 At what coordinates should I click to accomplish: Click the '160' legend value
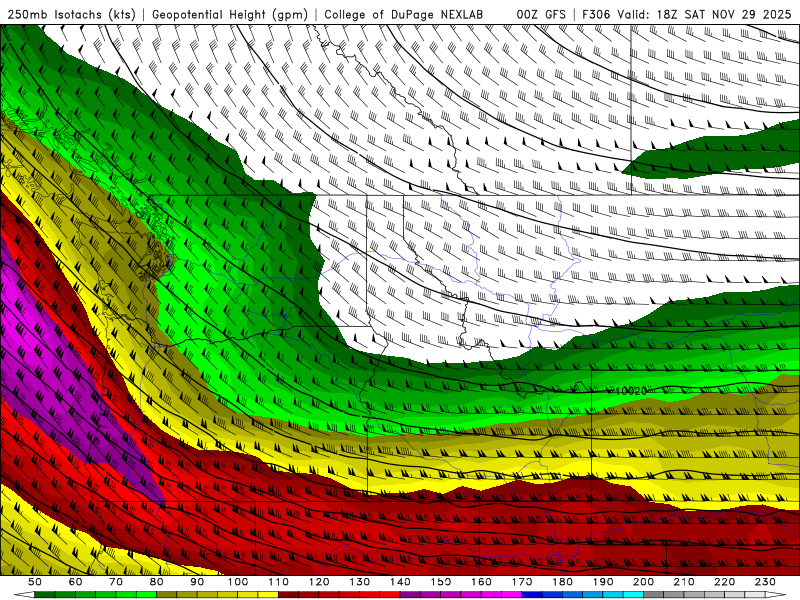tap(481, 582)
